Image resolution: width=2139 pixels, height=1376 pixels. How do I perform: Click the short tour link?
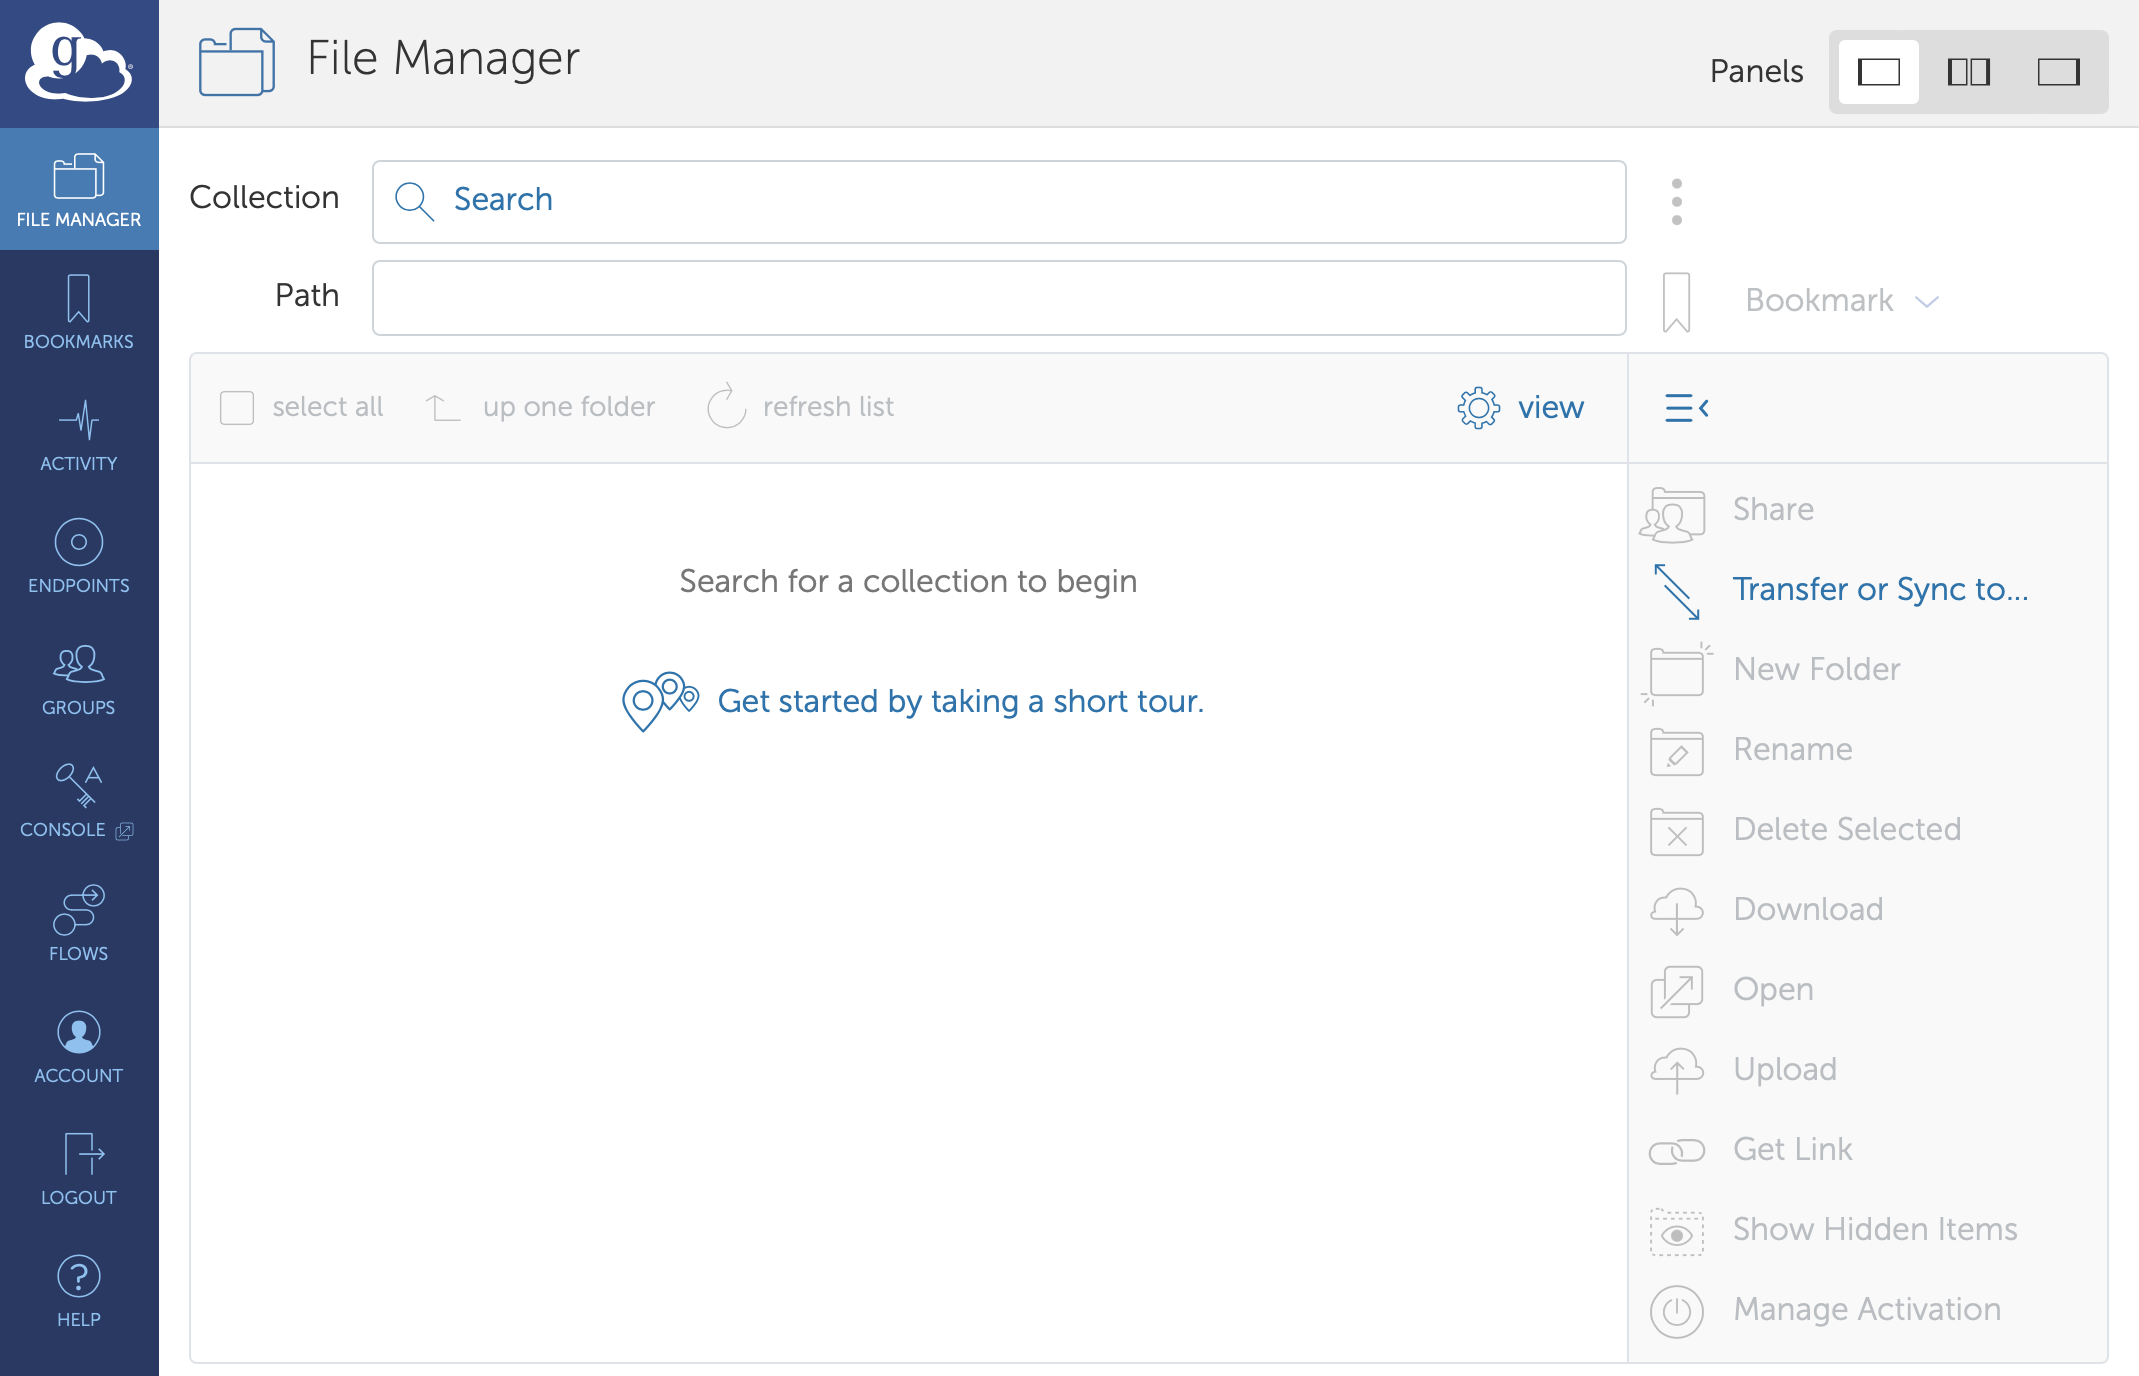point(961,702)
